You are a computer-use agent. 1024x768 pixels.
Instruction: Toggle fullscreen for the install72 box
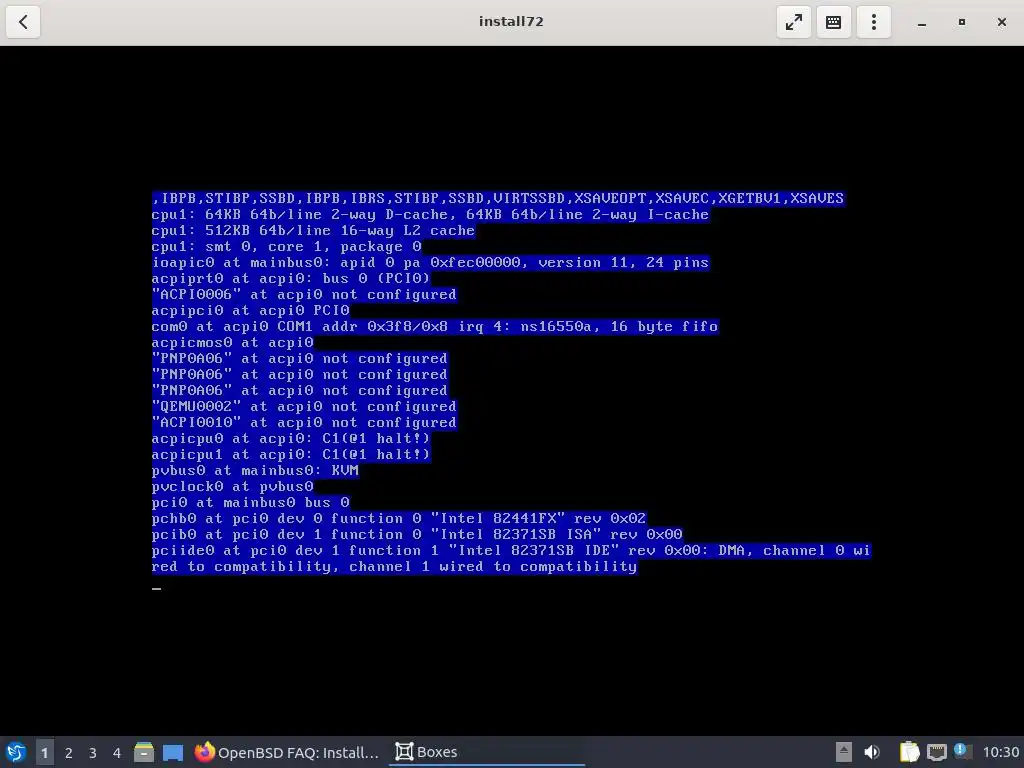click(793, 22)
